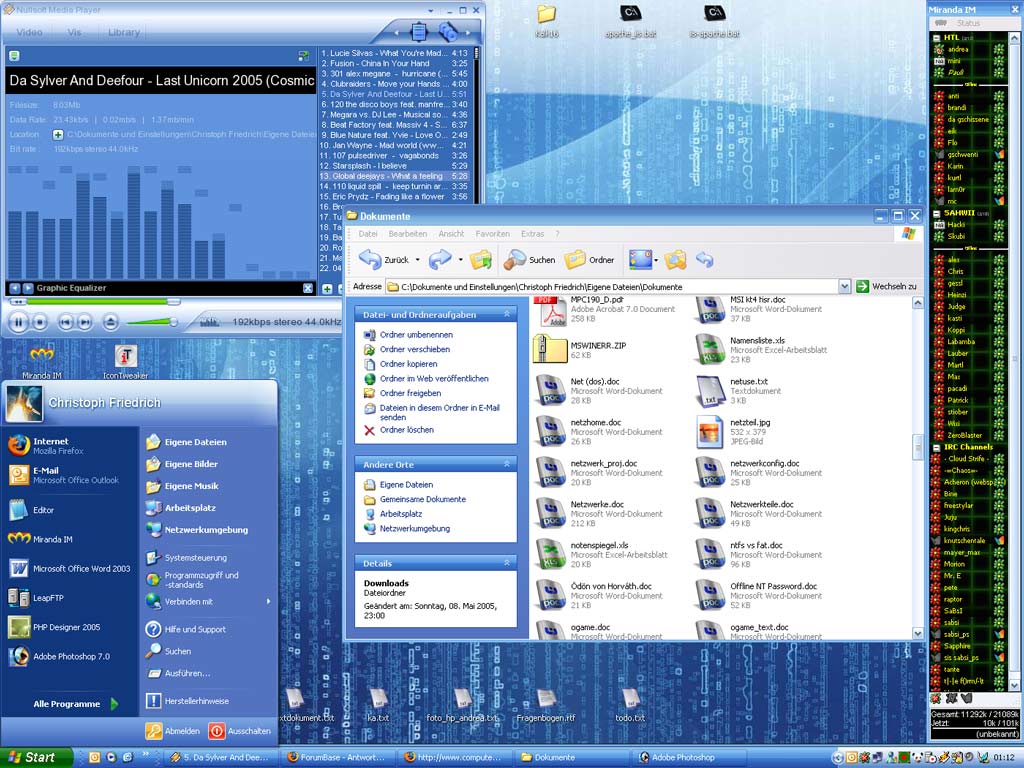Click the forward arrow in Explorer toolbar
This screenshot has height=768, width=1024.
click(440, 260)
